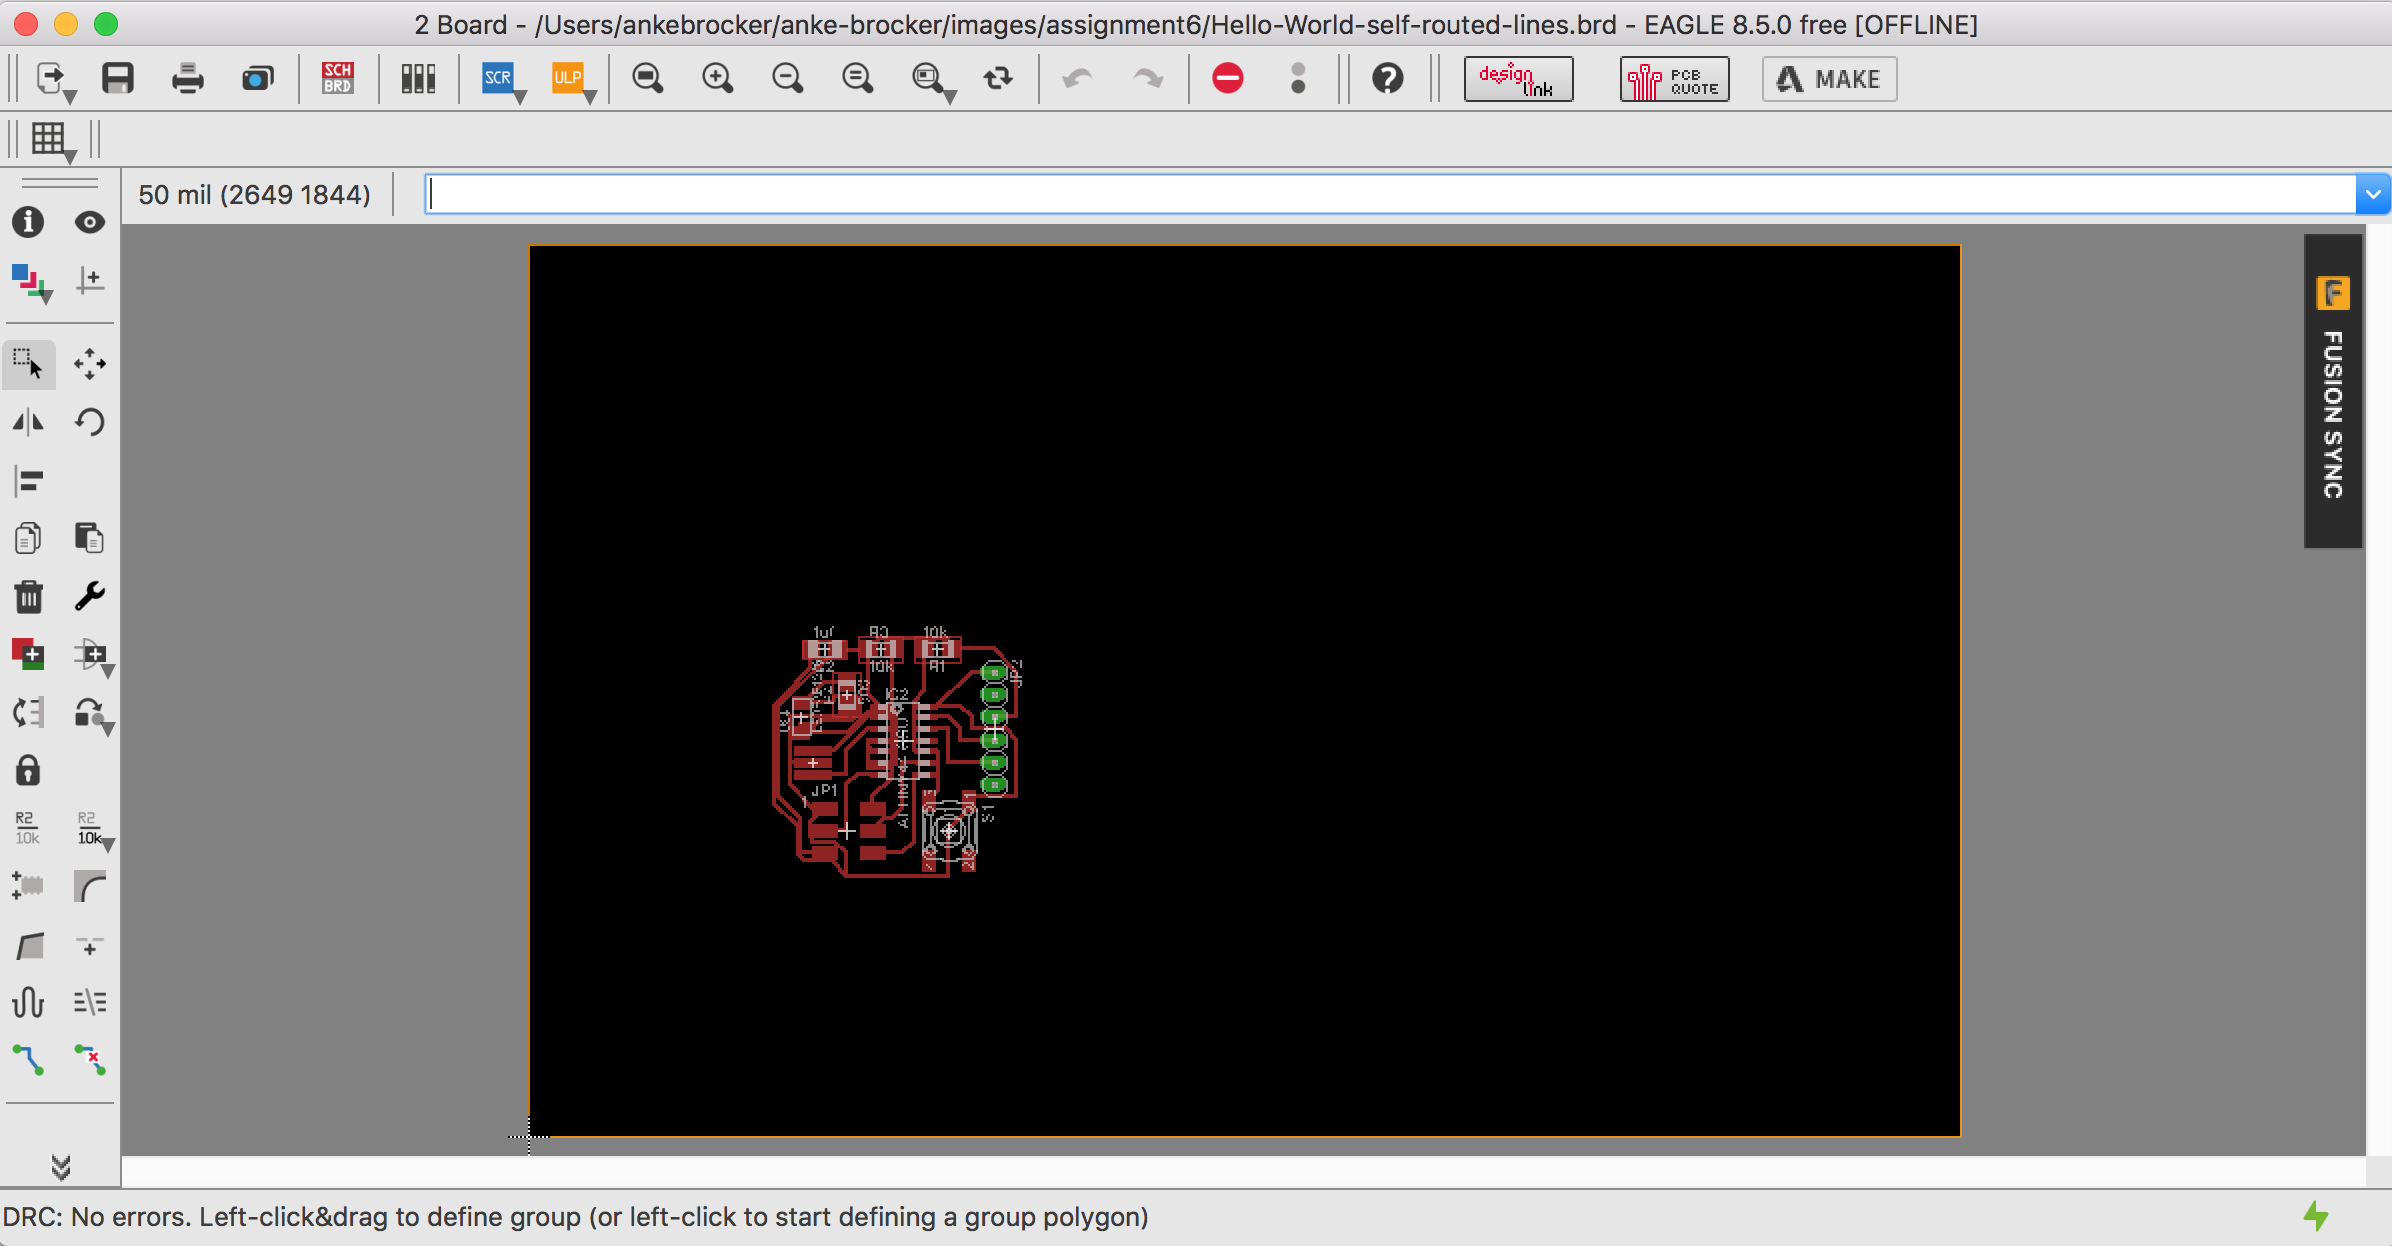2392x1246 pixels.
Task: Expand more tools with double chevron
Action: (x=61, y=1167)
